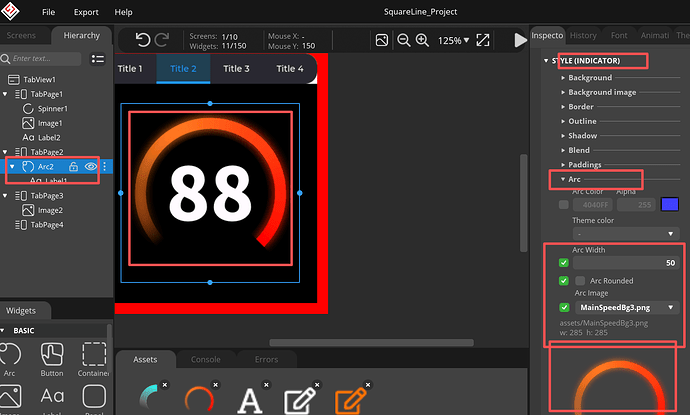The image size is (690, 415).
Task: Enable the Arc Rounded checkbox
Action: [x=580, y=281]
